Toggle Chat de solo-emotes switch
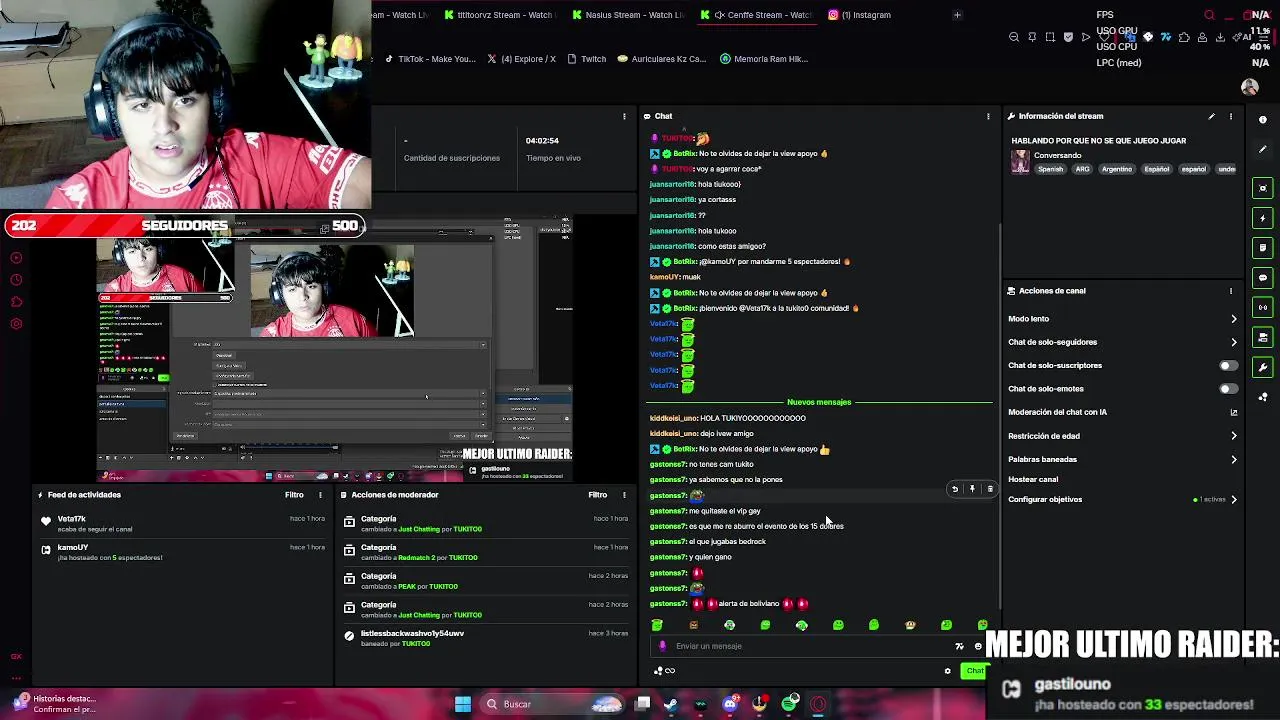This screenshot has height=720, width=1280. pyautogui.click(x=1228, y=389)
